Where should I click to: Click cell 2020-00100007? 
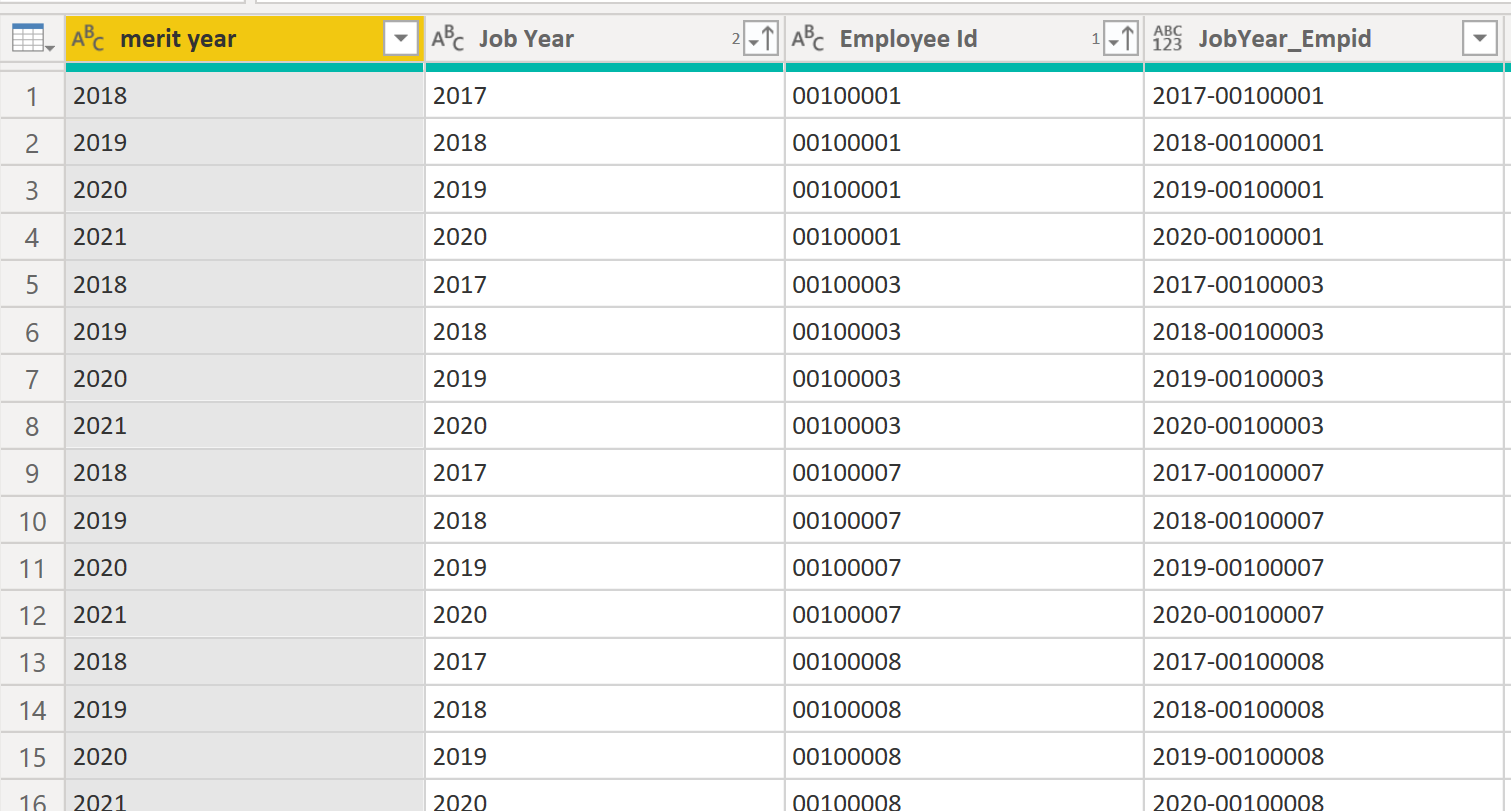pyautogui.click(x=1325, y=615)
